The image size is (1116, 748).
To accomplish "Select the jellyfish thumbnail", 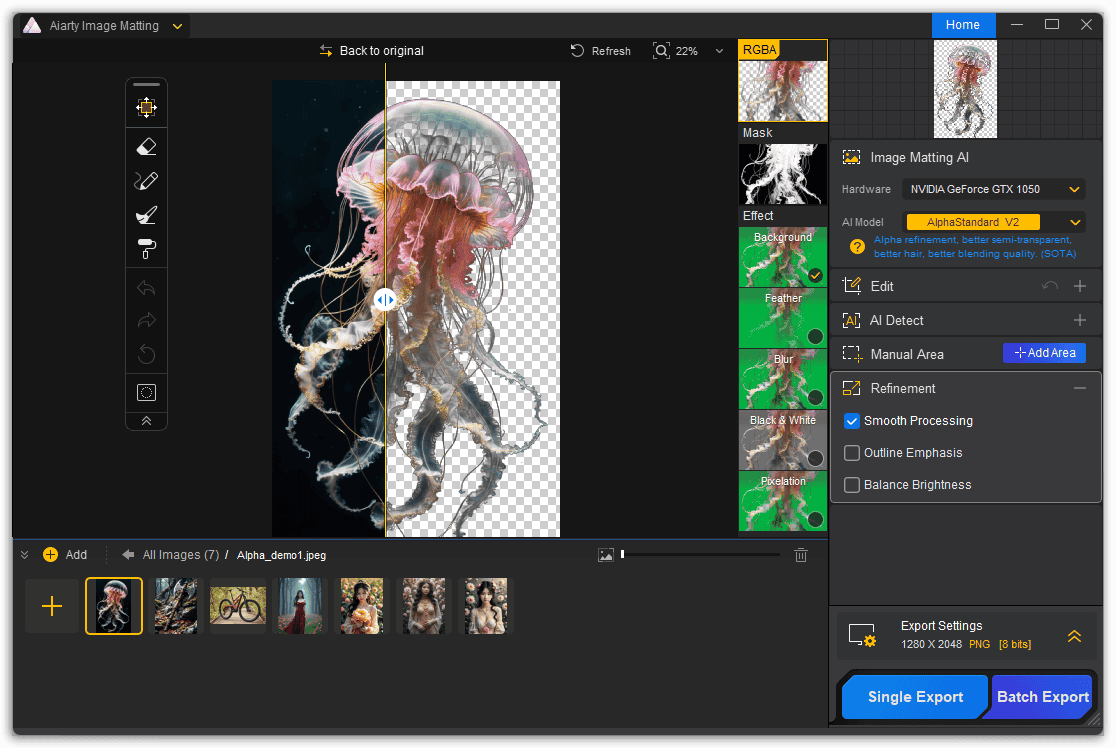I will [114, 606].
